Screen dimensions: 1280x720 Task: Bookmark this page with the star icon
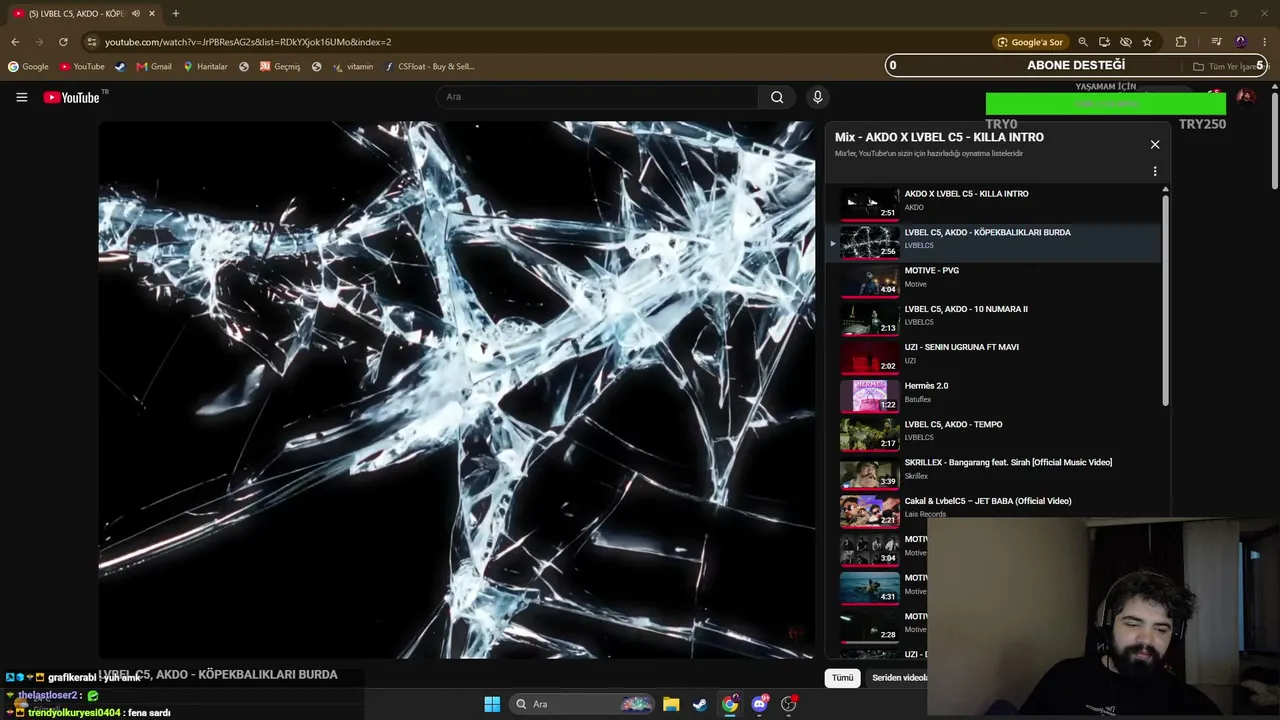(x=1147, y=42)
